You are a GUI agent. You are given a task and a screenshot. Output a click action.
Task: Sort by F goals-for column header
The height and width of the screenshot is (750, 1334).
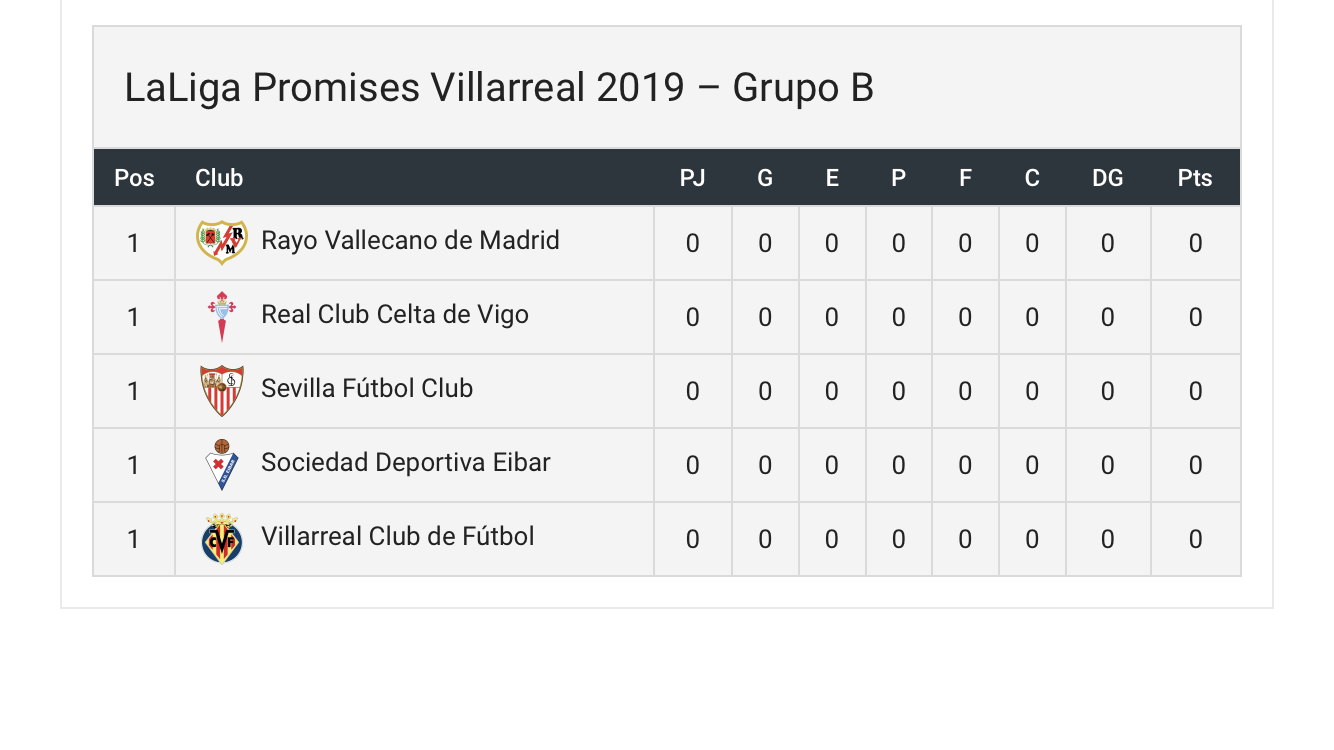coord(965,178)
